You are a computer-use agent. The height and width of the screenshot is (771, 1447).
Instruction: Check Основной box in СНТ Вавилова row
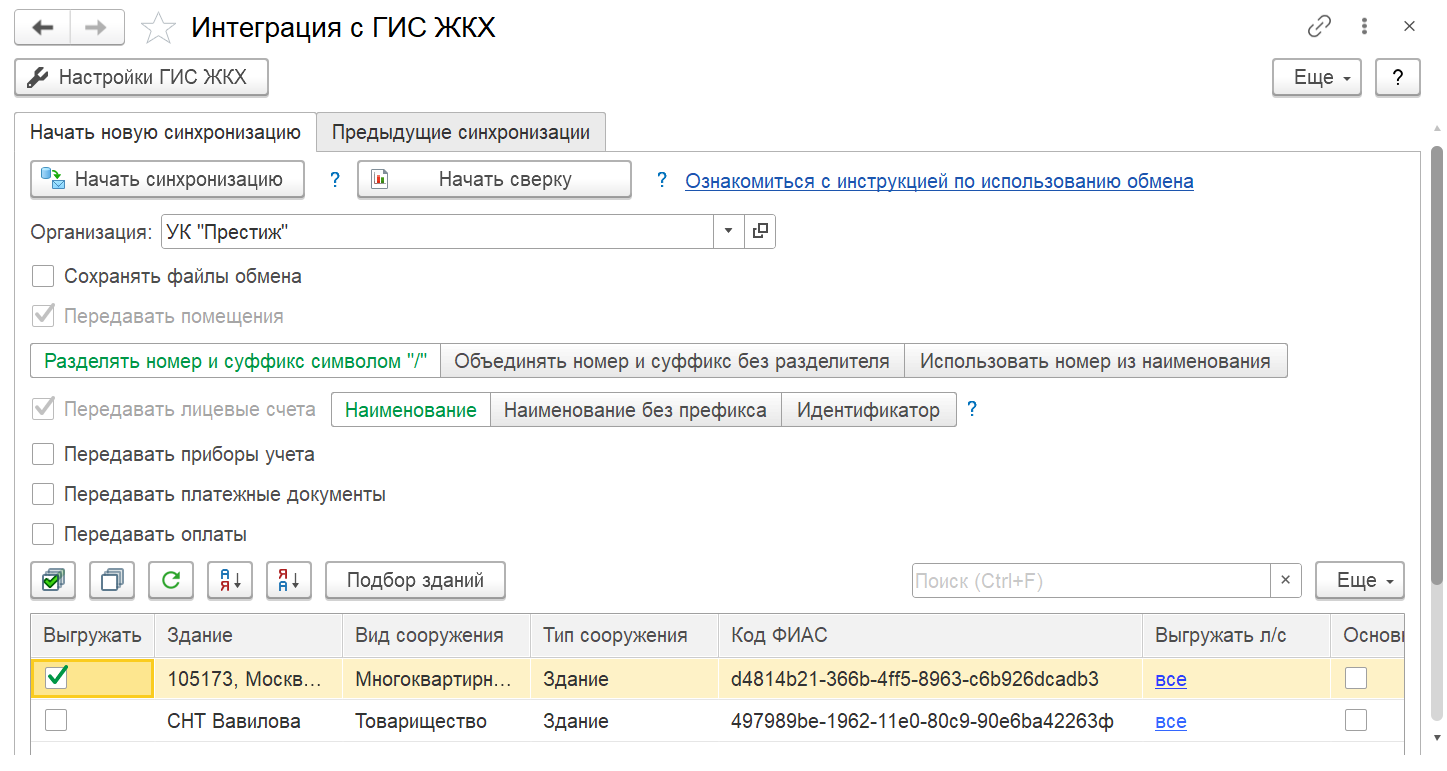[x=1356, y=720]
